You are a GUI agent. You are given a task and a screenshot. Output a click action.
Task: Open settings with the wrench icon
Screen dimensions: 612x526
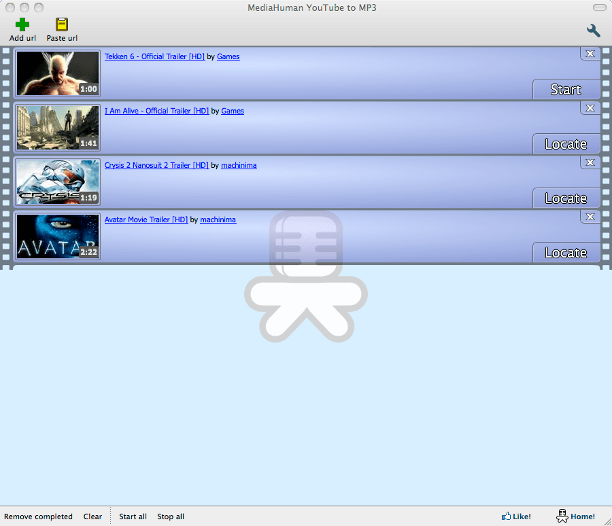(x=593, y=30)
